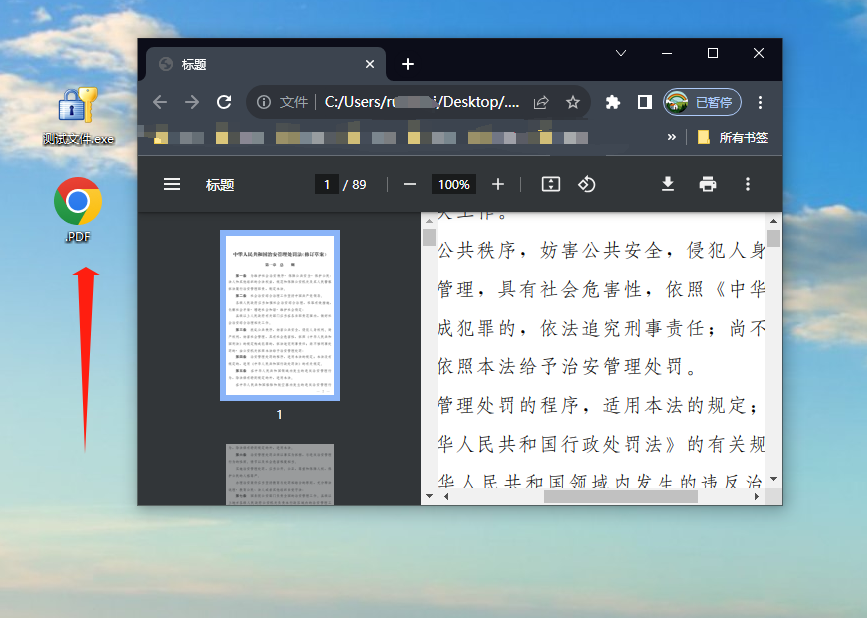Click the browser forward arrow
This screenshot has width=867, height=618.
pos(192,102)
